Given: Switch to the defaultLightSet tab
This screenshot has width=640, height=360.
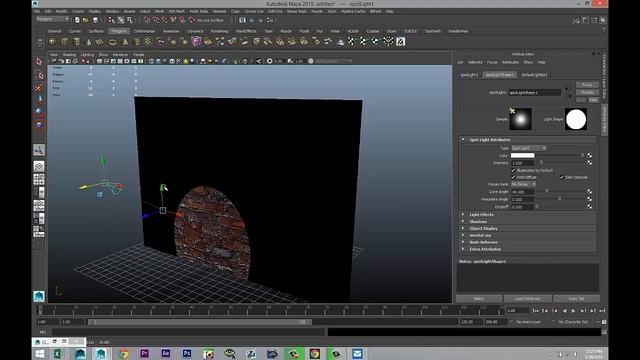Looking at the screenshot, I should coord(534,75).
